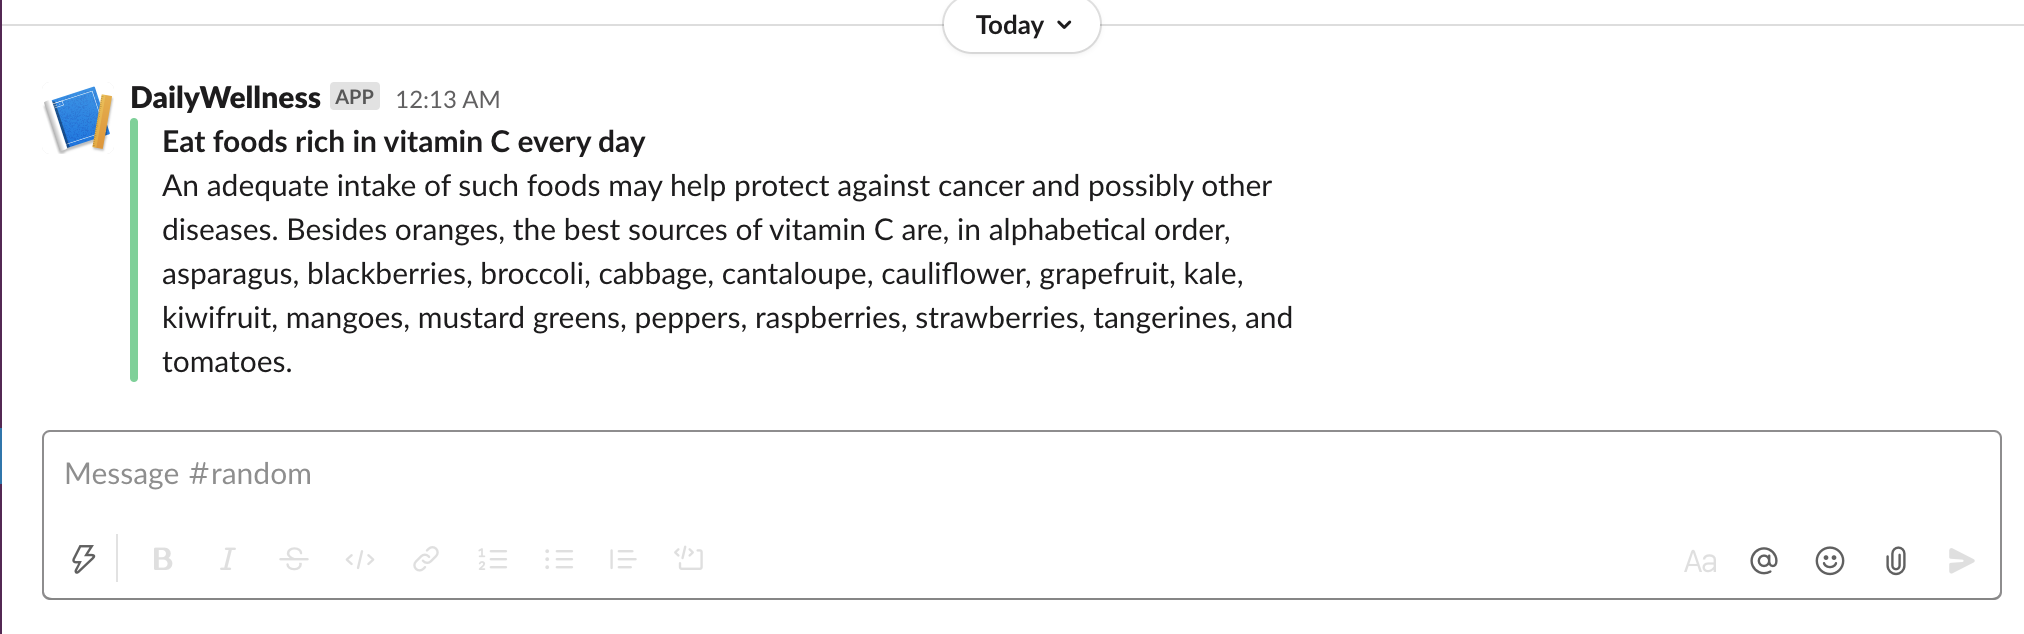Open DailyWellness app avatar
Viewport: 2024px width, 634px height.
[78, 119]
